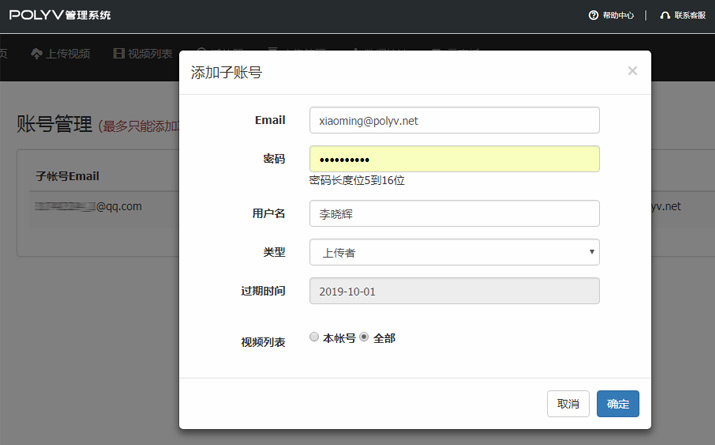715x445 pixels.
Task: Close the add sub-account dialog with X
Action: coord(632,71)
